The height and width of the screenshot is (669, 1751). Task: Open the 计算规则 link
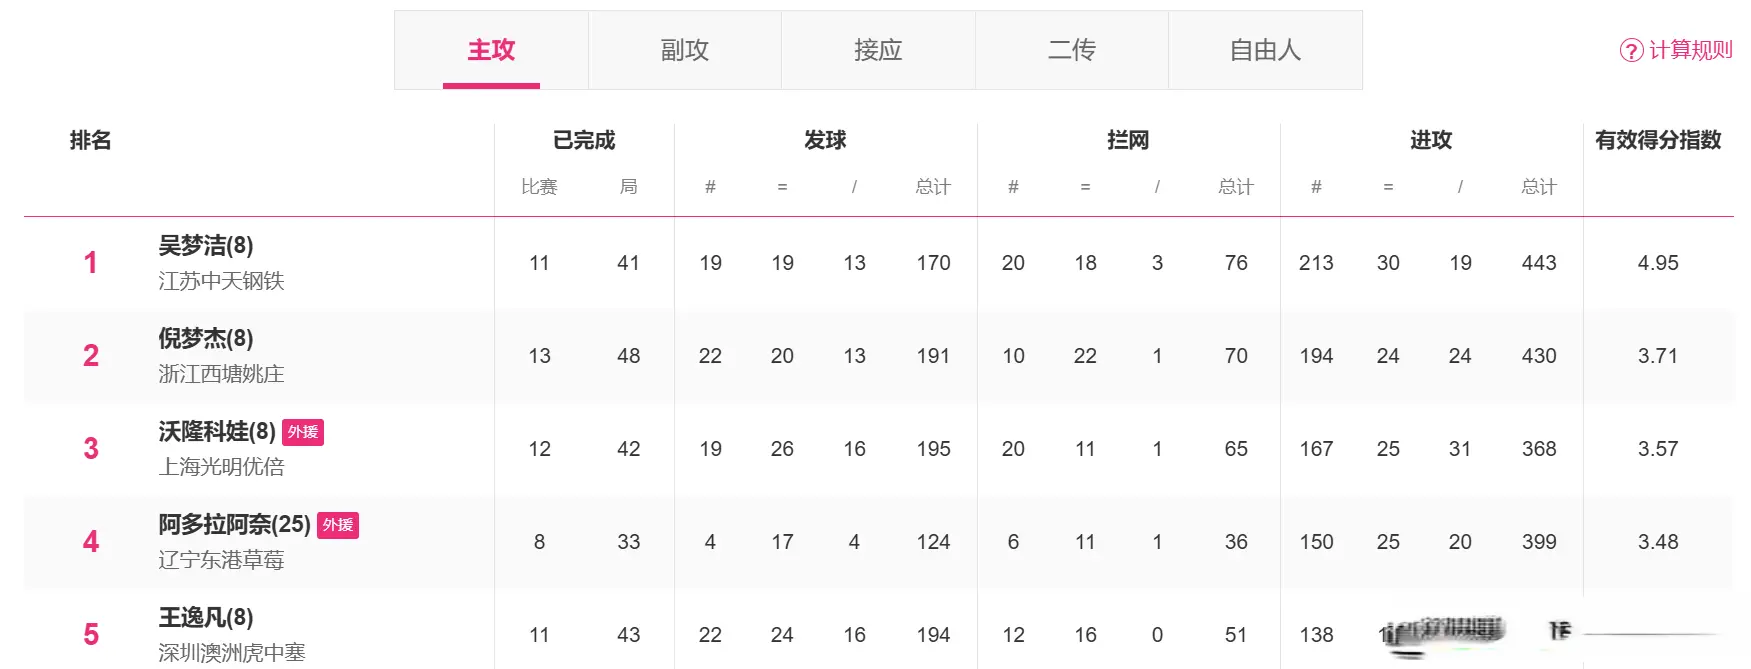pyautogui.click(x=1690, y=50)
